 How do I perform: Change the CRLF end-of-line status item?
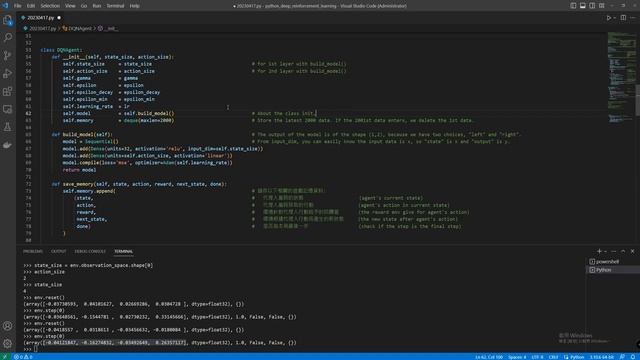(x=553, y=357)
